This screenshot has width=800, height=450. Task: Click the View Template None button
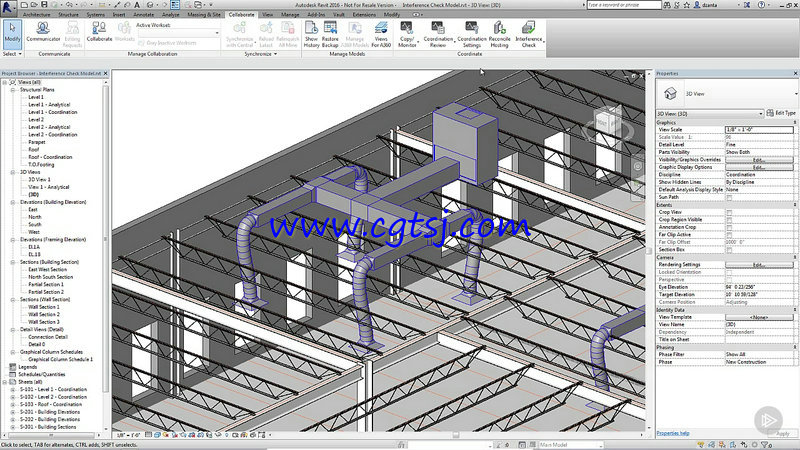click(759, 317)
